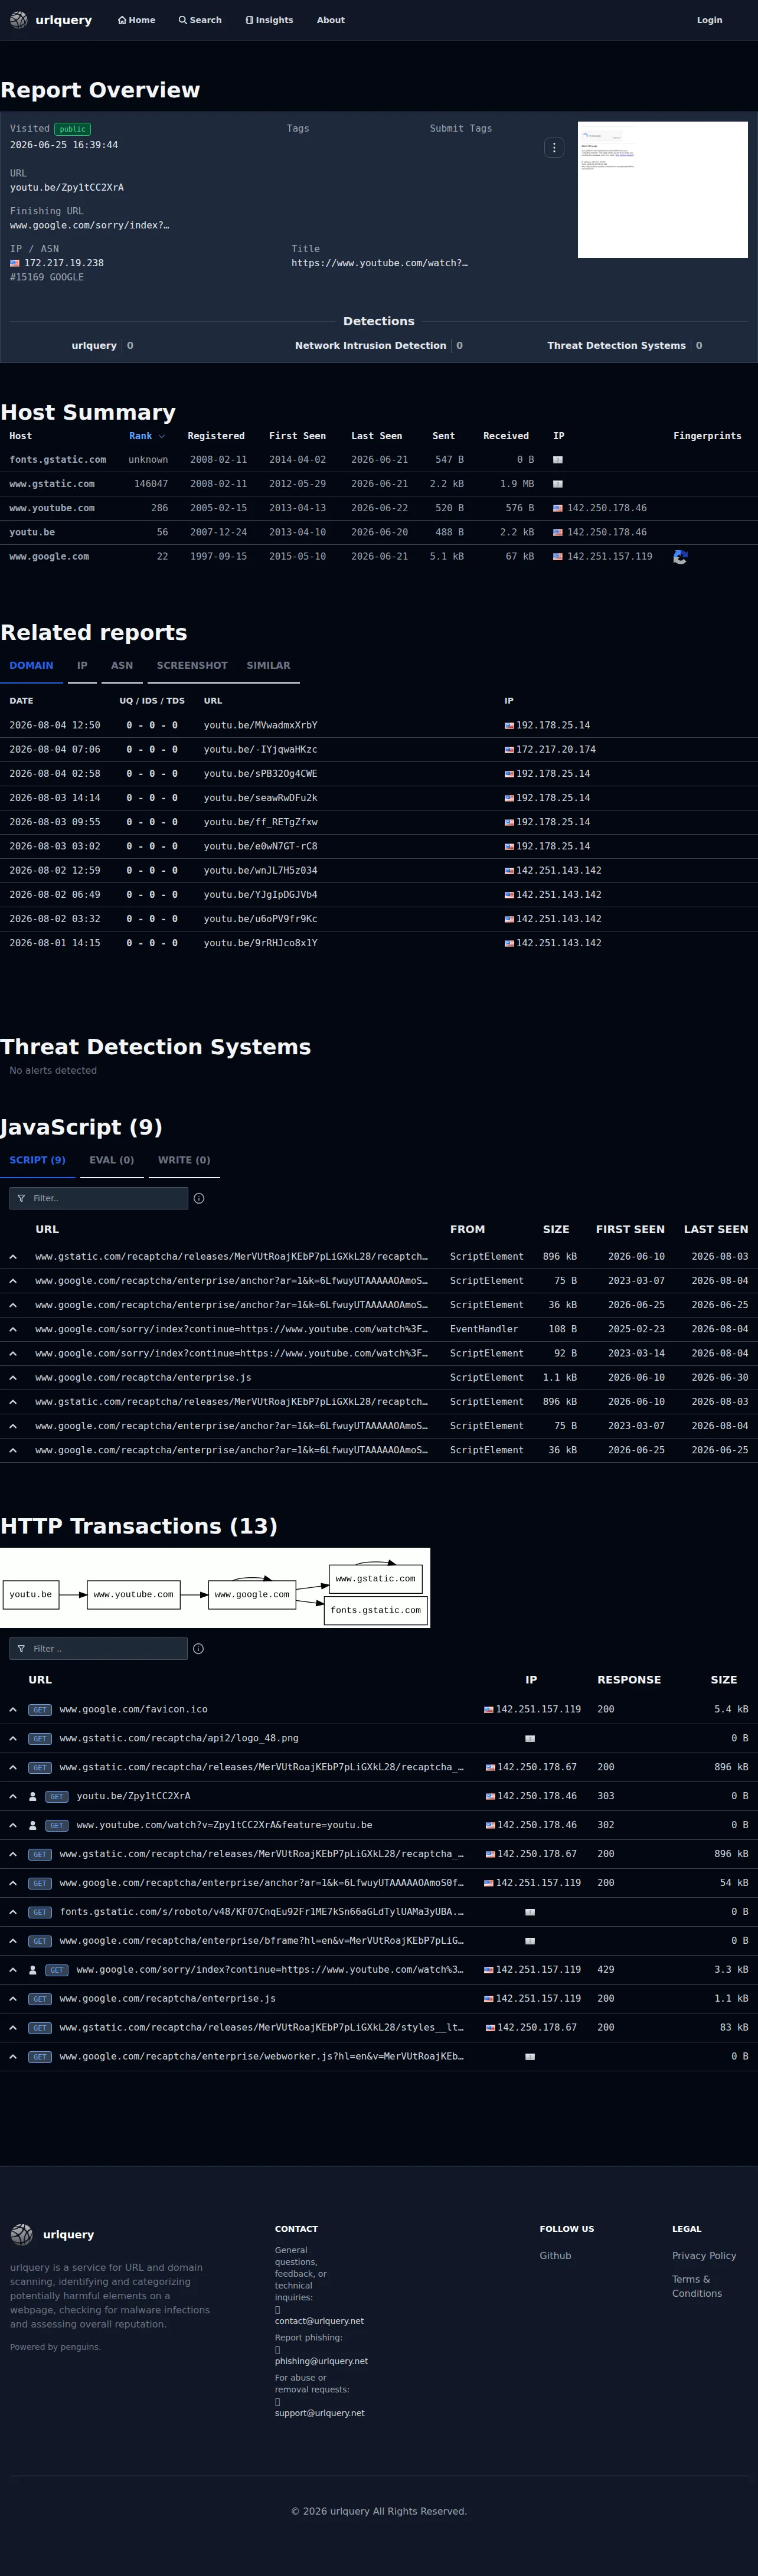The image size is (758, 2576).
Task: Click the flag icon on the styles__ltr transaction row
Action: pyautogui.click(x=490, y=2028)
